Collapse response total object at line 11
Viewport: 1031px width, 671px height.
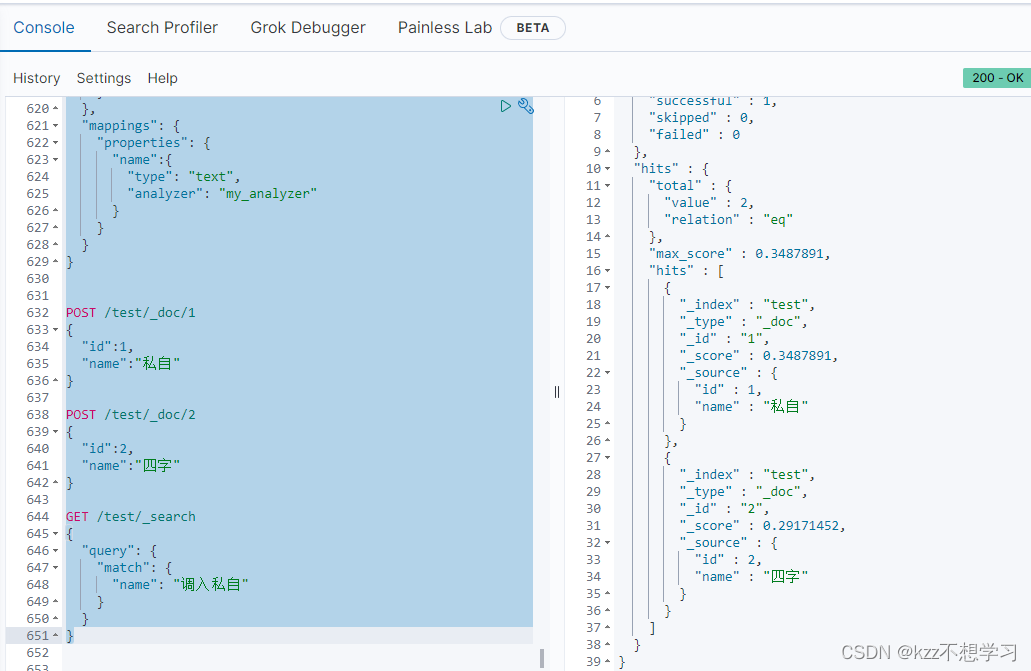[608, 186]
